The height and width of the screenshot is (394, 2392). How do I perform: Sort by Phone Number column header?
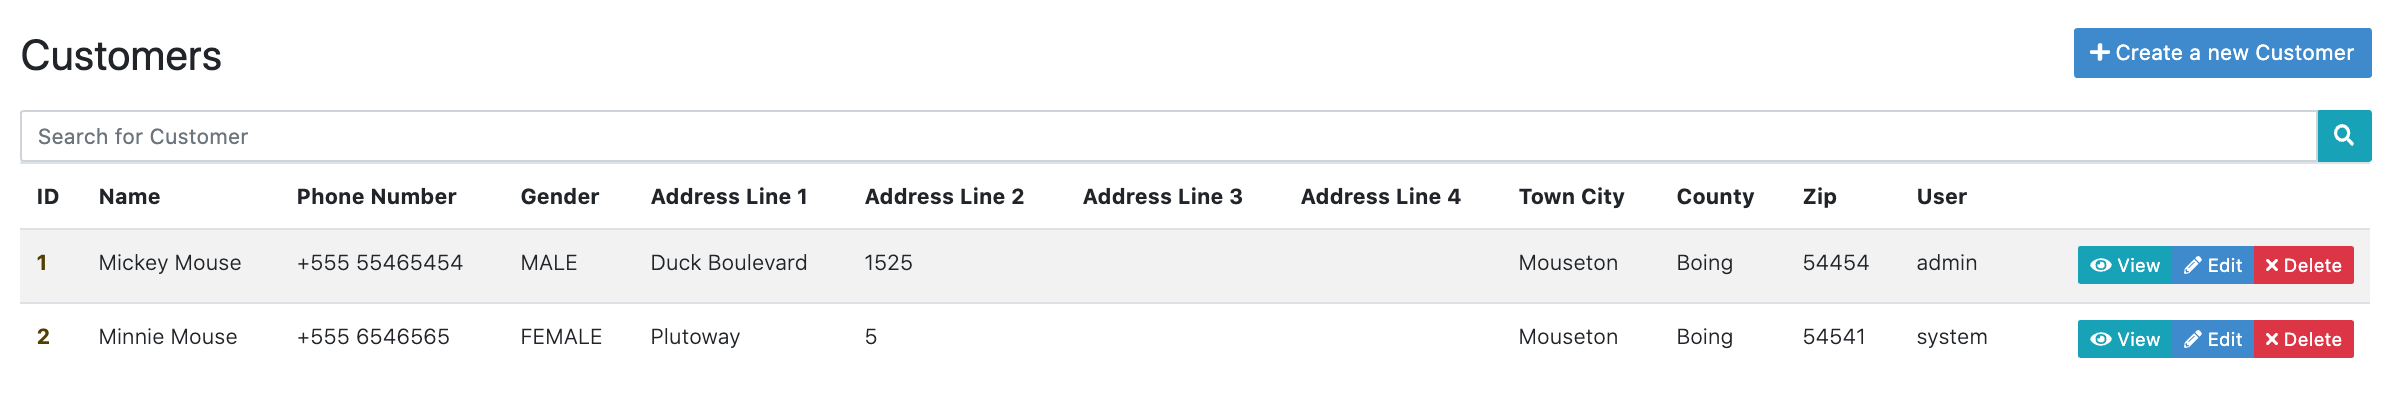(376, 196)
